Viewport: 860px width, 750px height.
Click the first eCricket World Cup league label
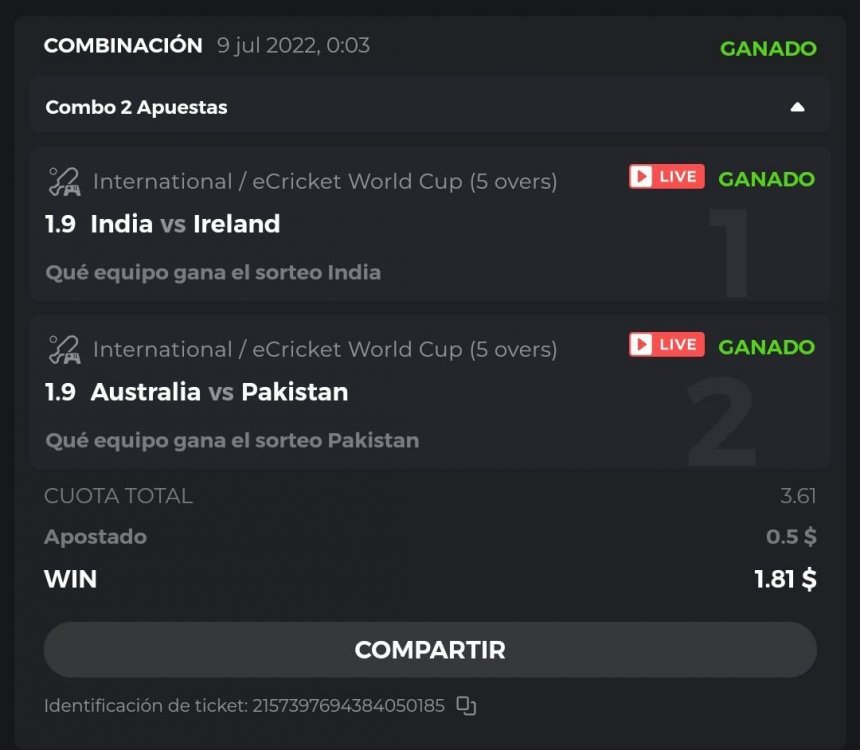(324, 182)
